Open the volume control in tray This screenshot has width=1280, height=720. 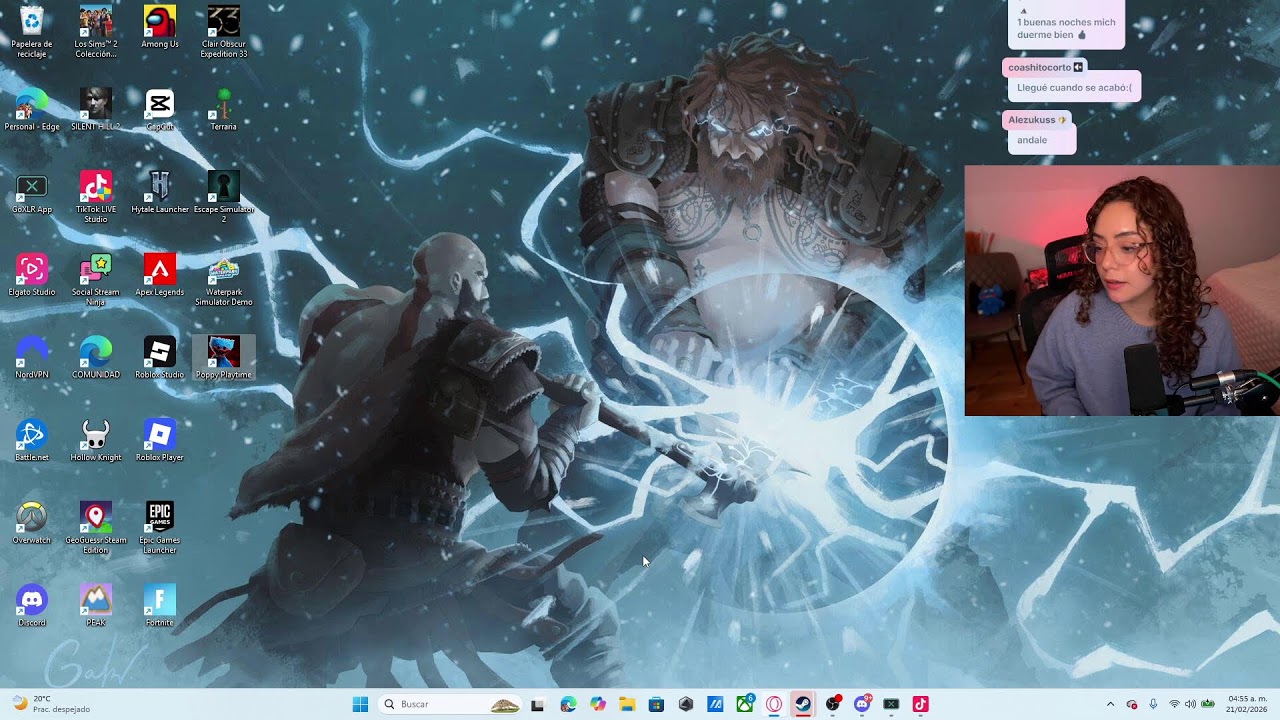(1190, 704)
